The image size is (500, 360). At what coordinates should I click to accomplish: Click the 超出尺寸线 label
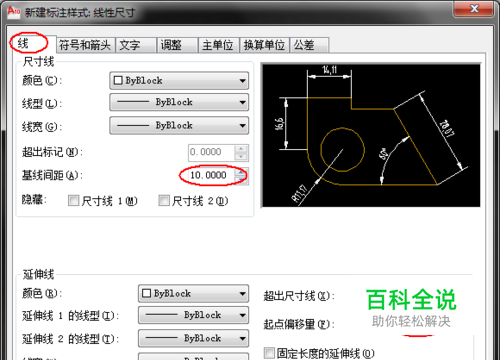click(299, 296)
